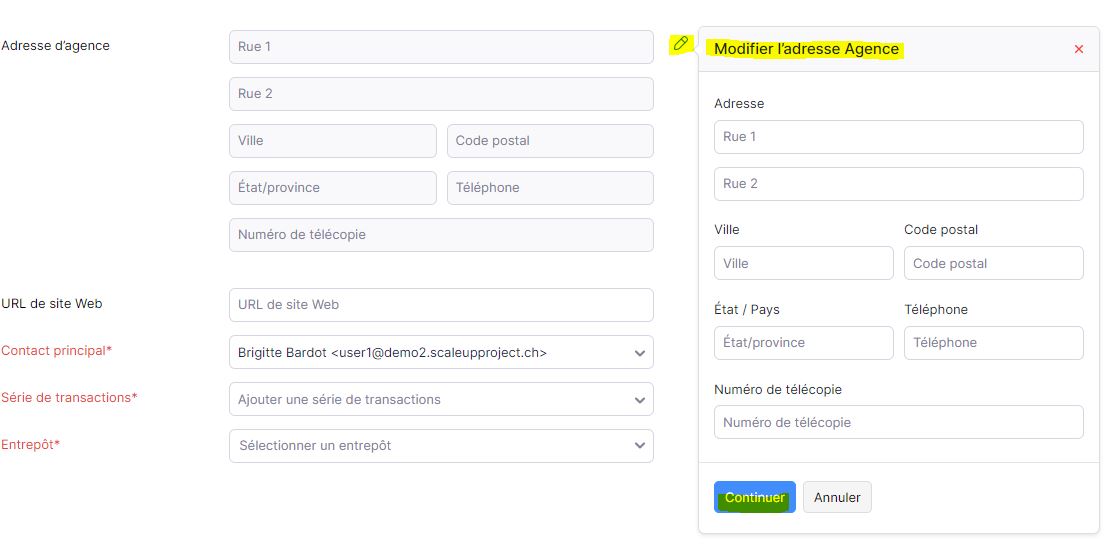Focus the Code postal field in dialog
This screenshot has width=1114, height=556.
[994, 263]
